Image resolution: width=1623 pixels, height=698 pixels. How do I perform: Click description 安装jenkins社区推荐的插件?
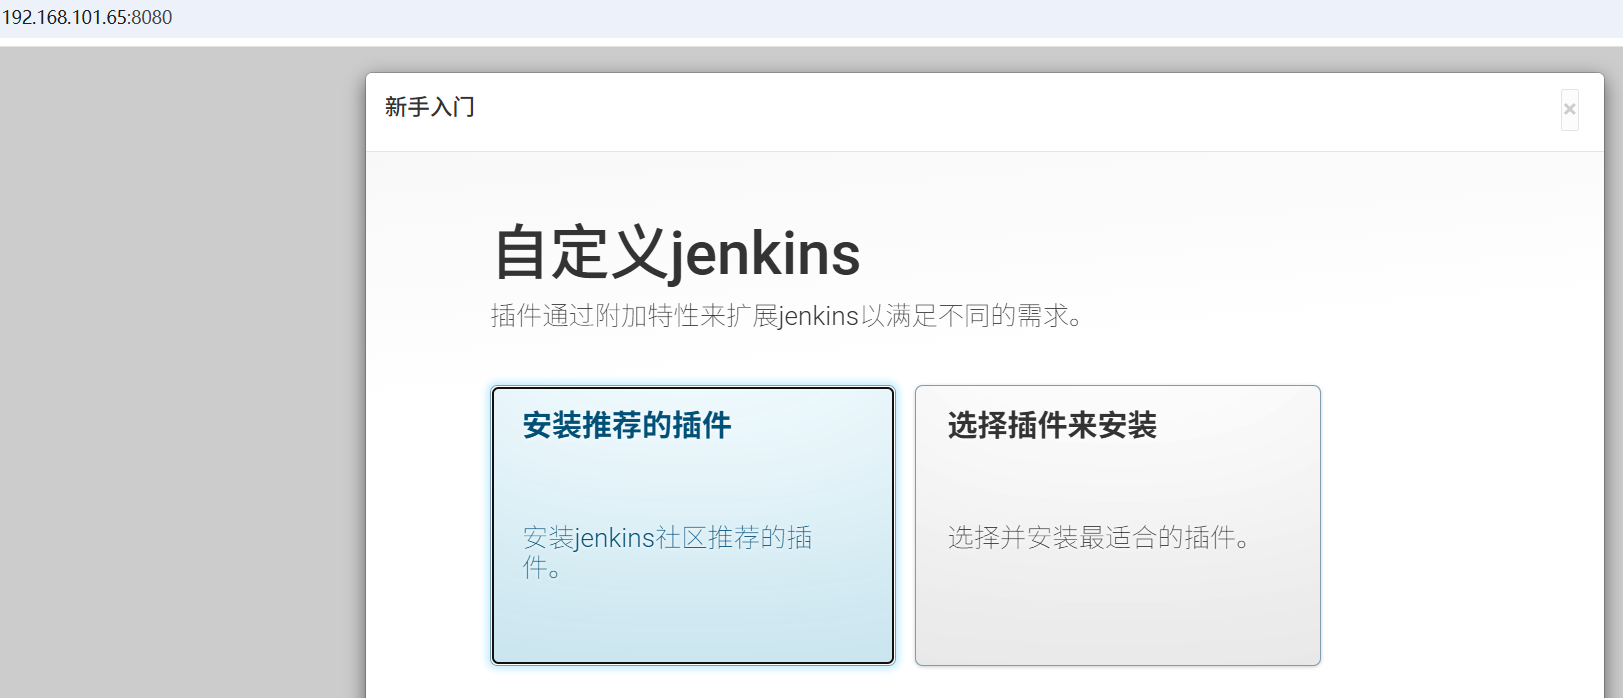[667, 552]
